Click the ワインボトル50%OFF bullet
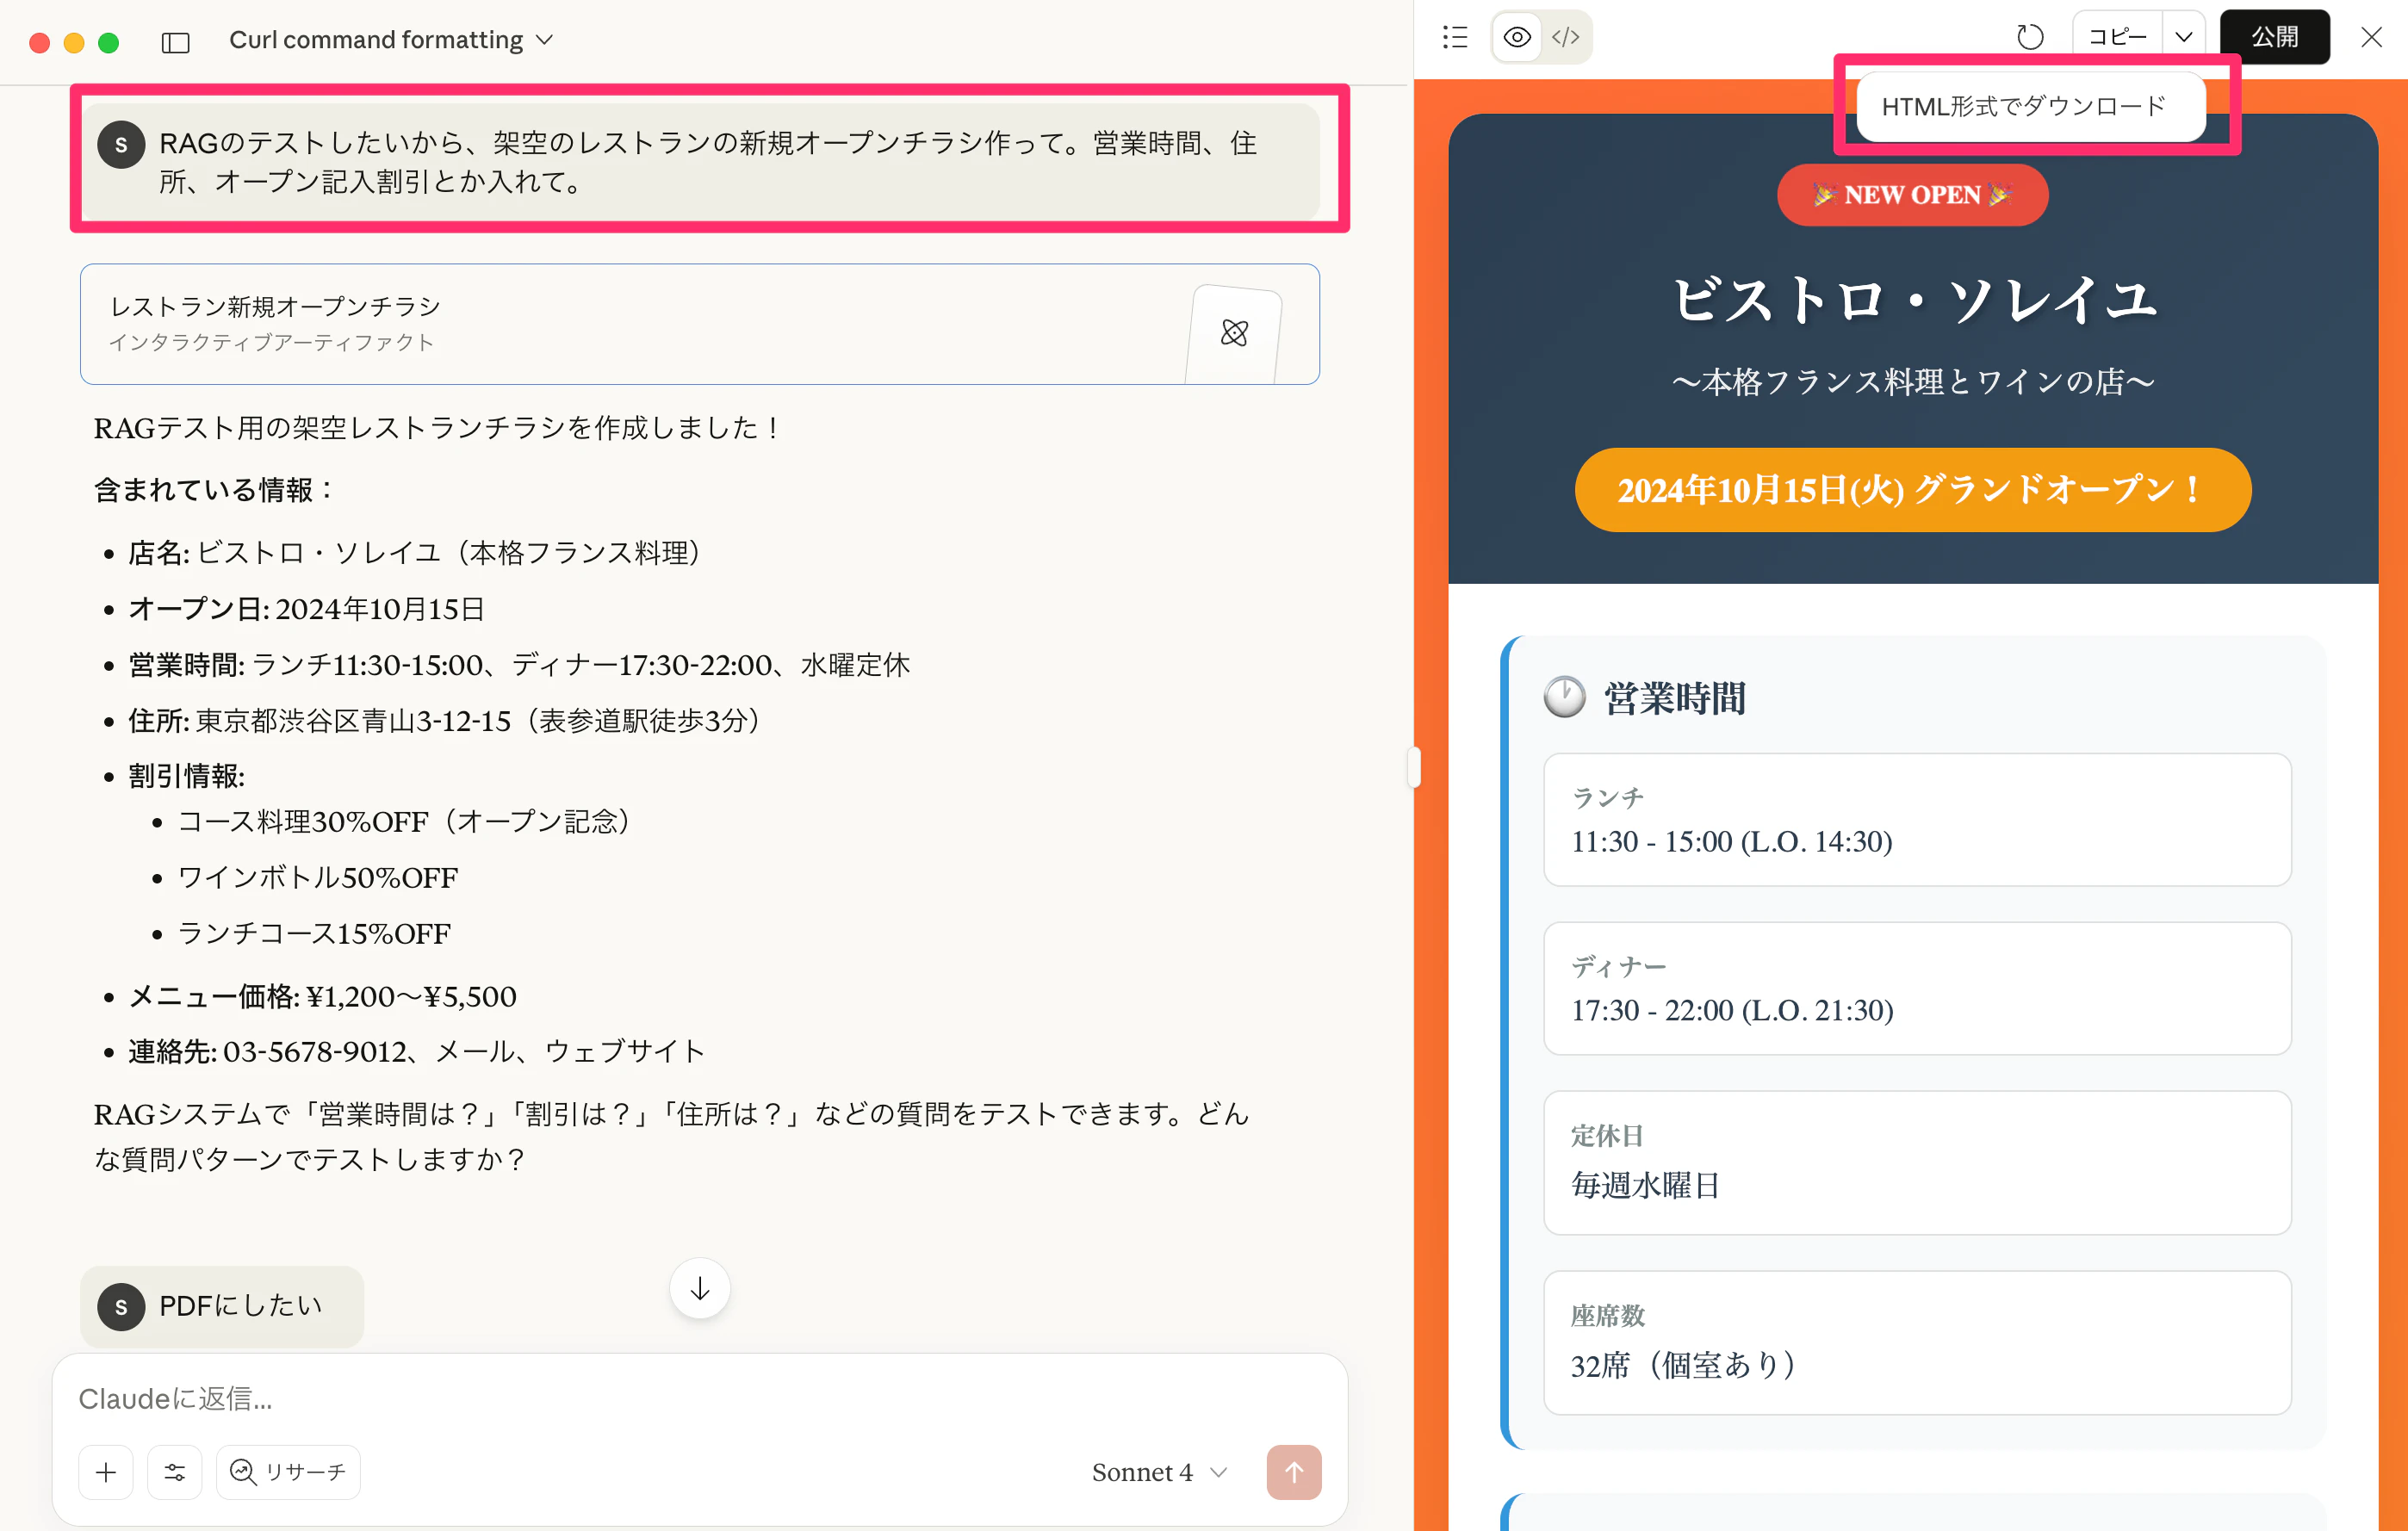2408x1531 pixels. 317,878
